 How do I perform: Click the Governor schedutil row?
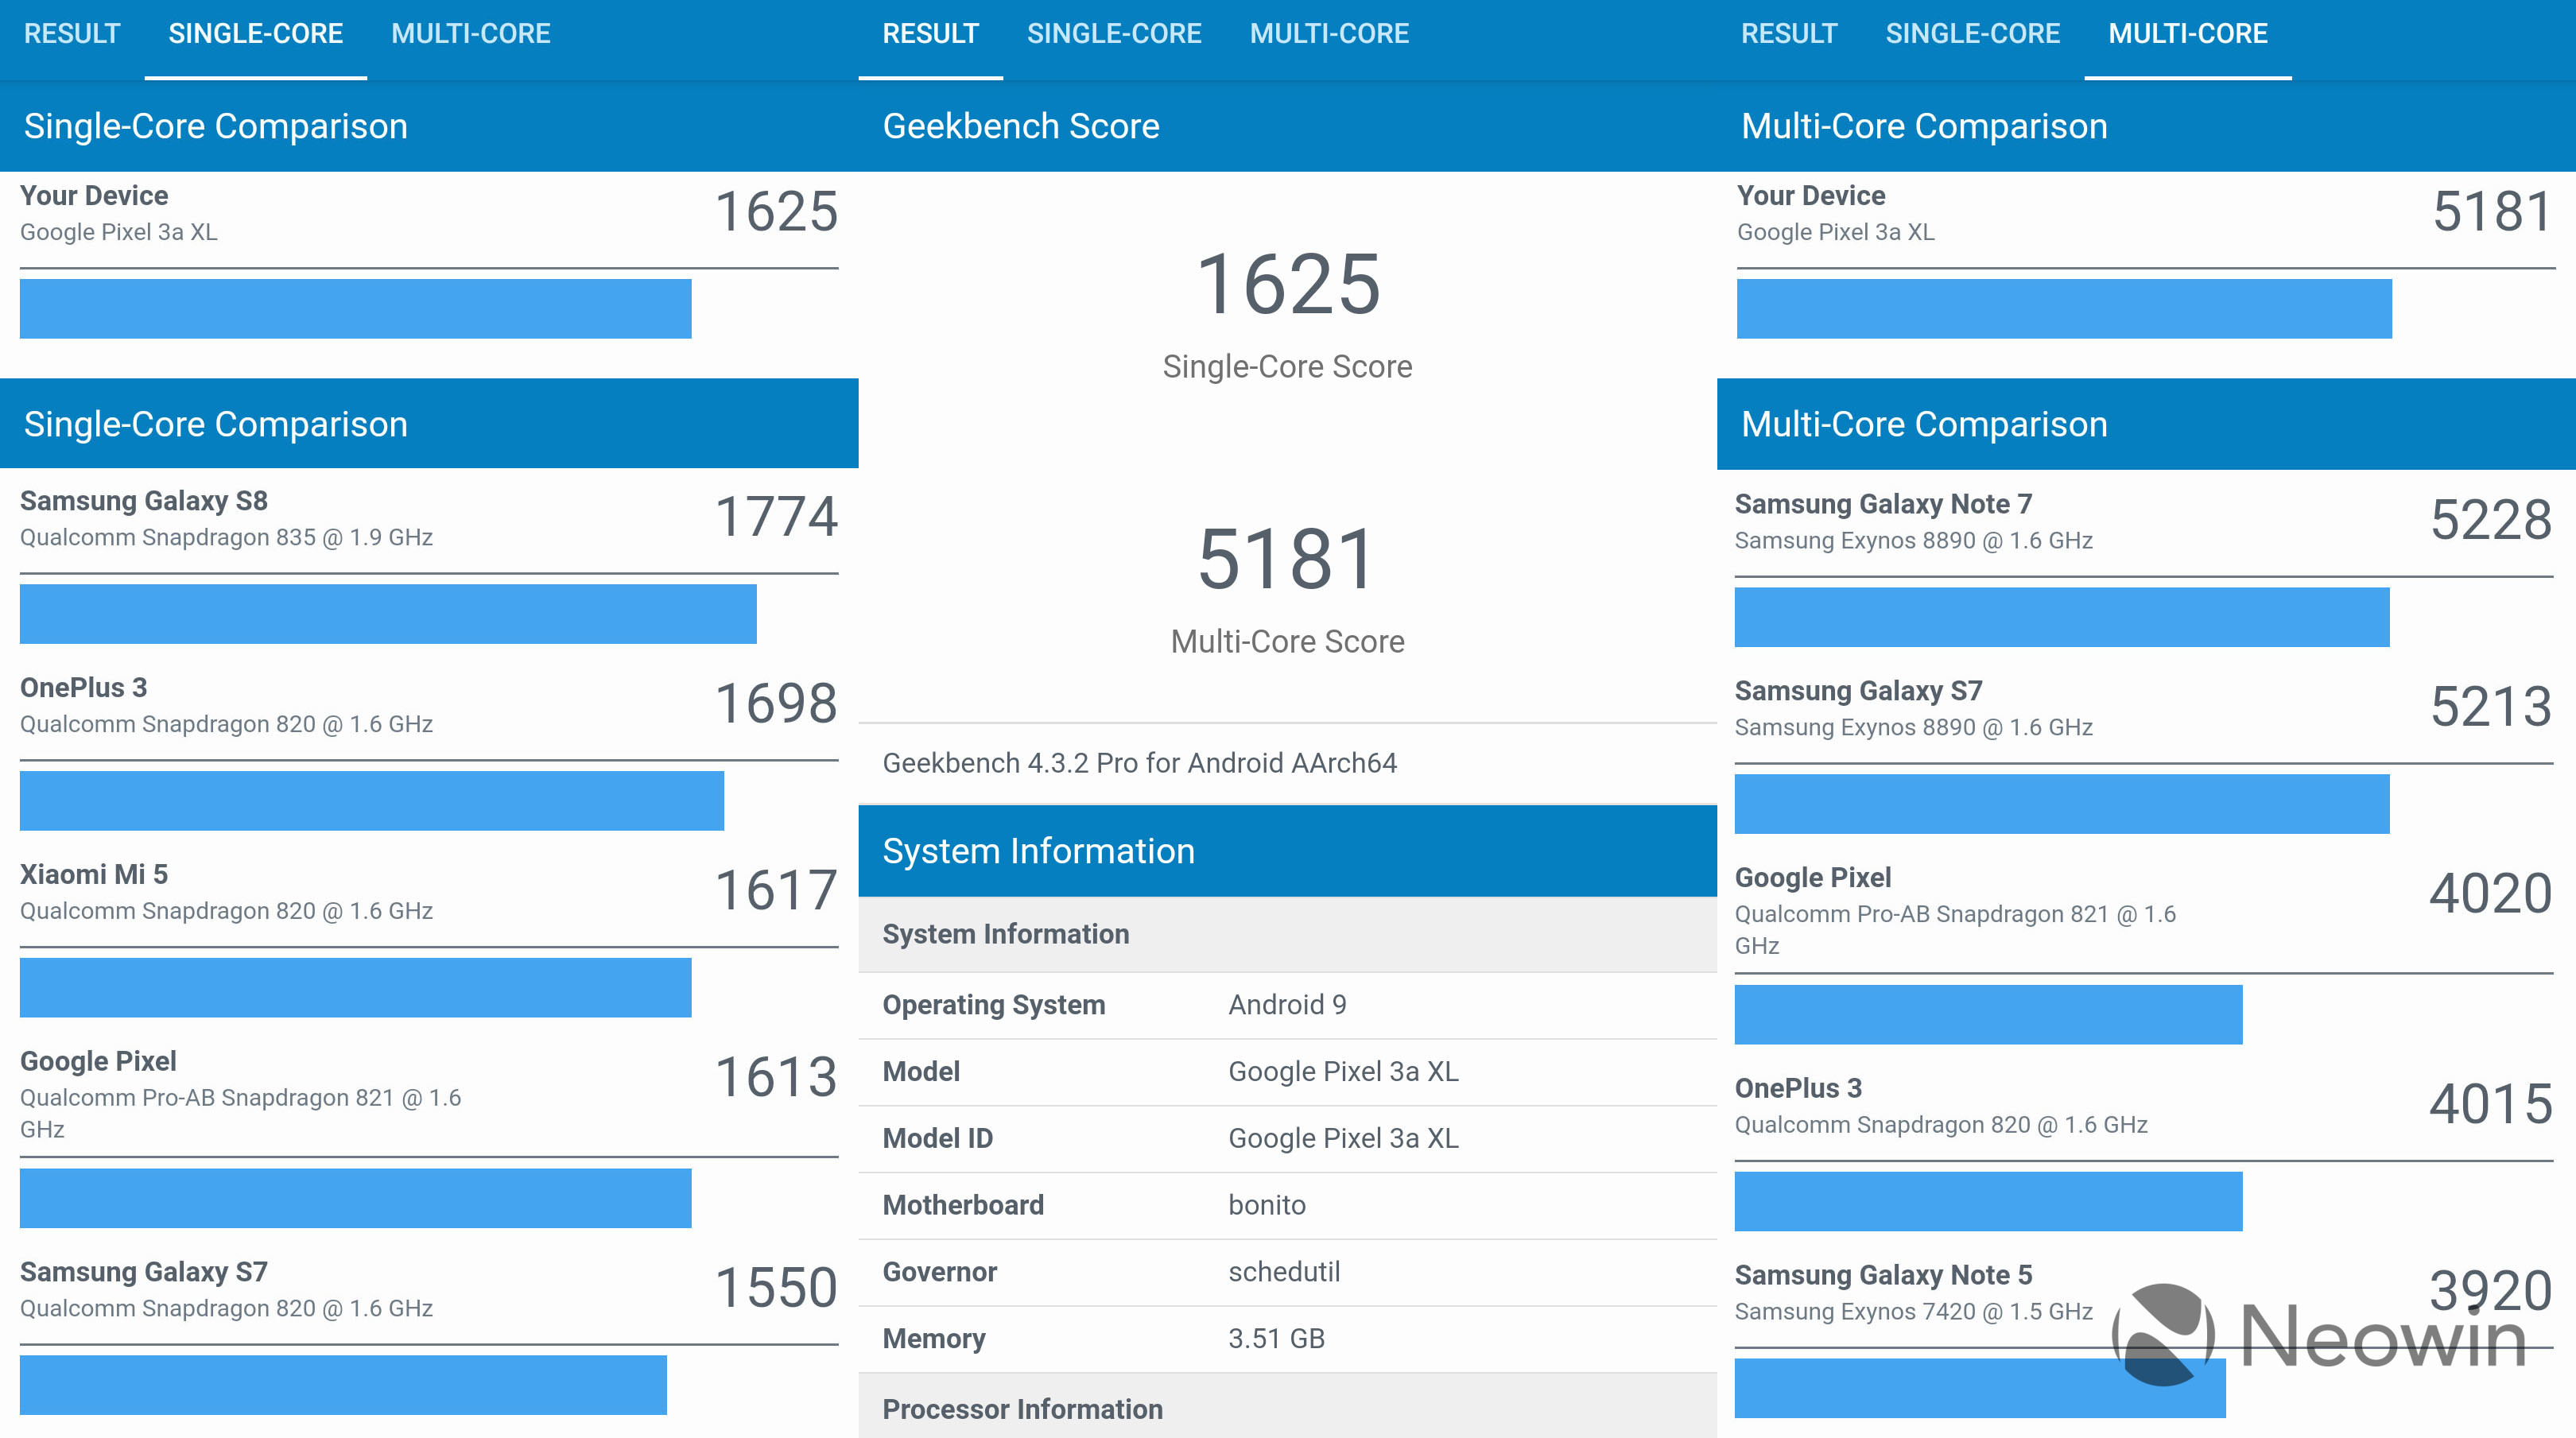point(1288,1273)
